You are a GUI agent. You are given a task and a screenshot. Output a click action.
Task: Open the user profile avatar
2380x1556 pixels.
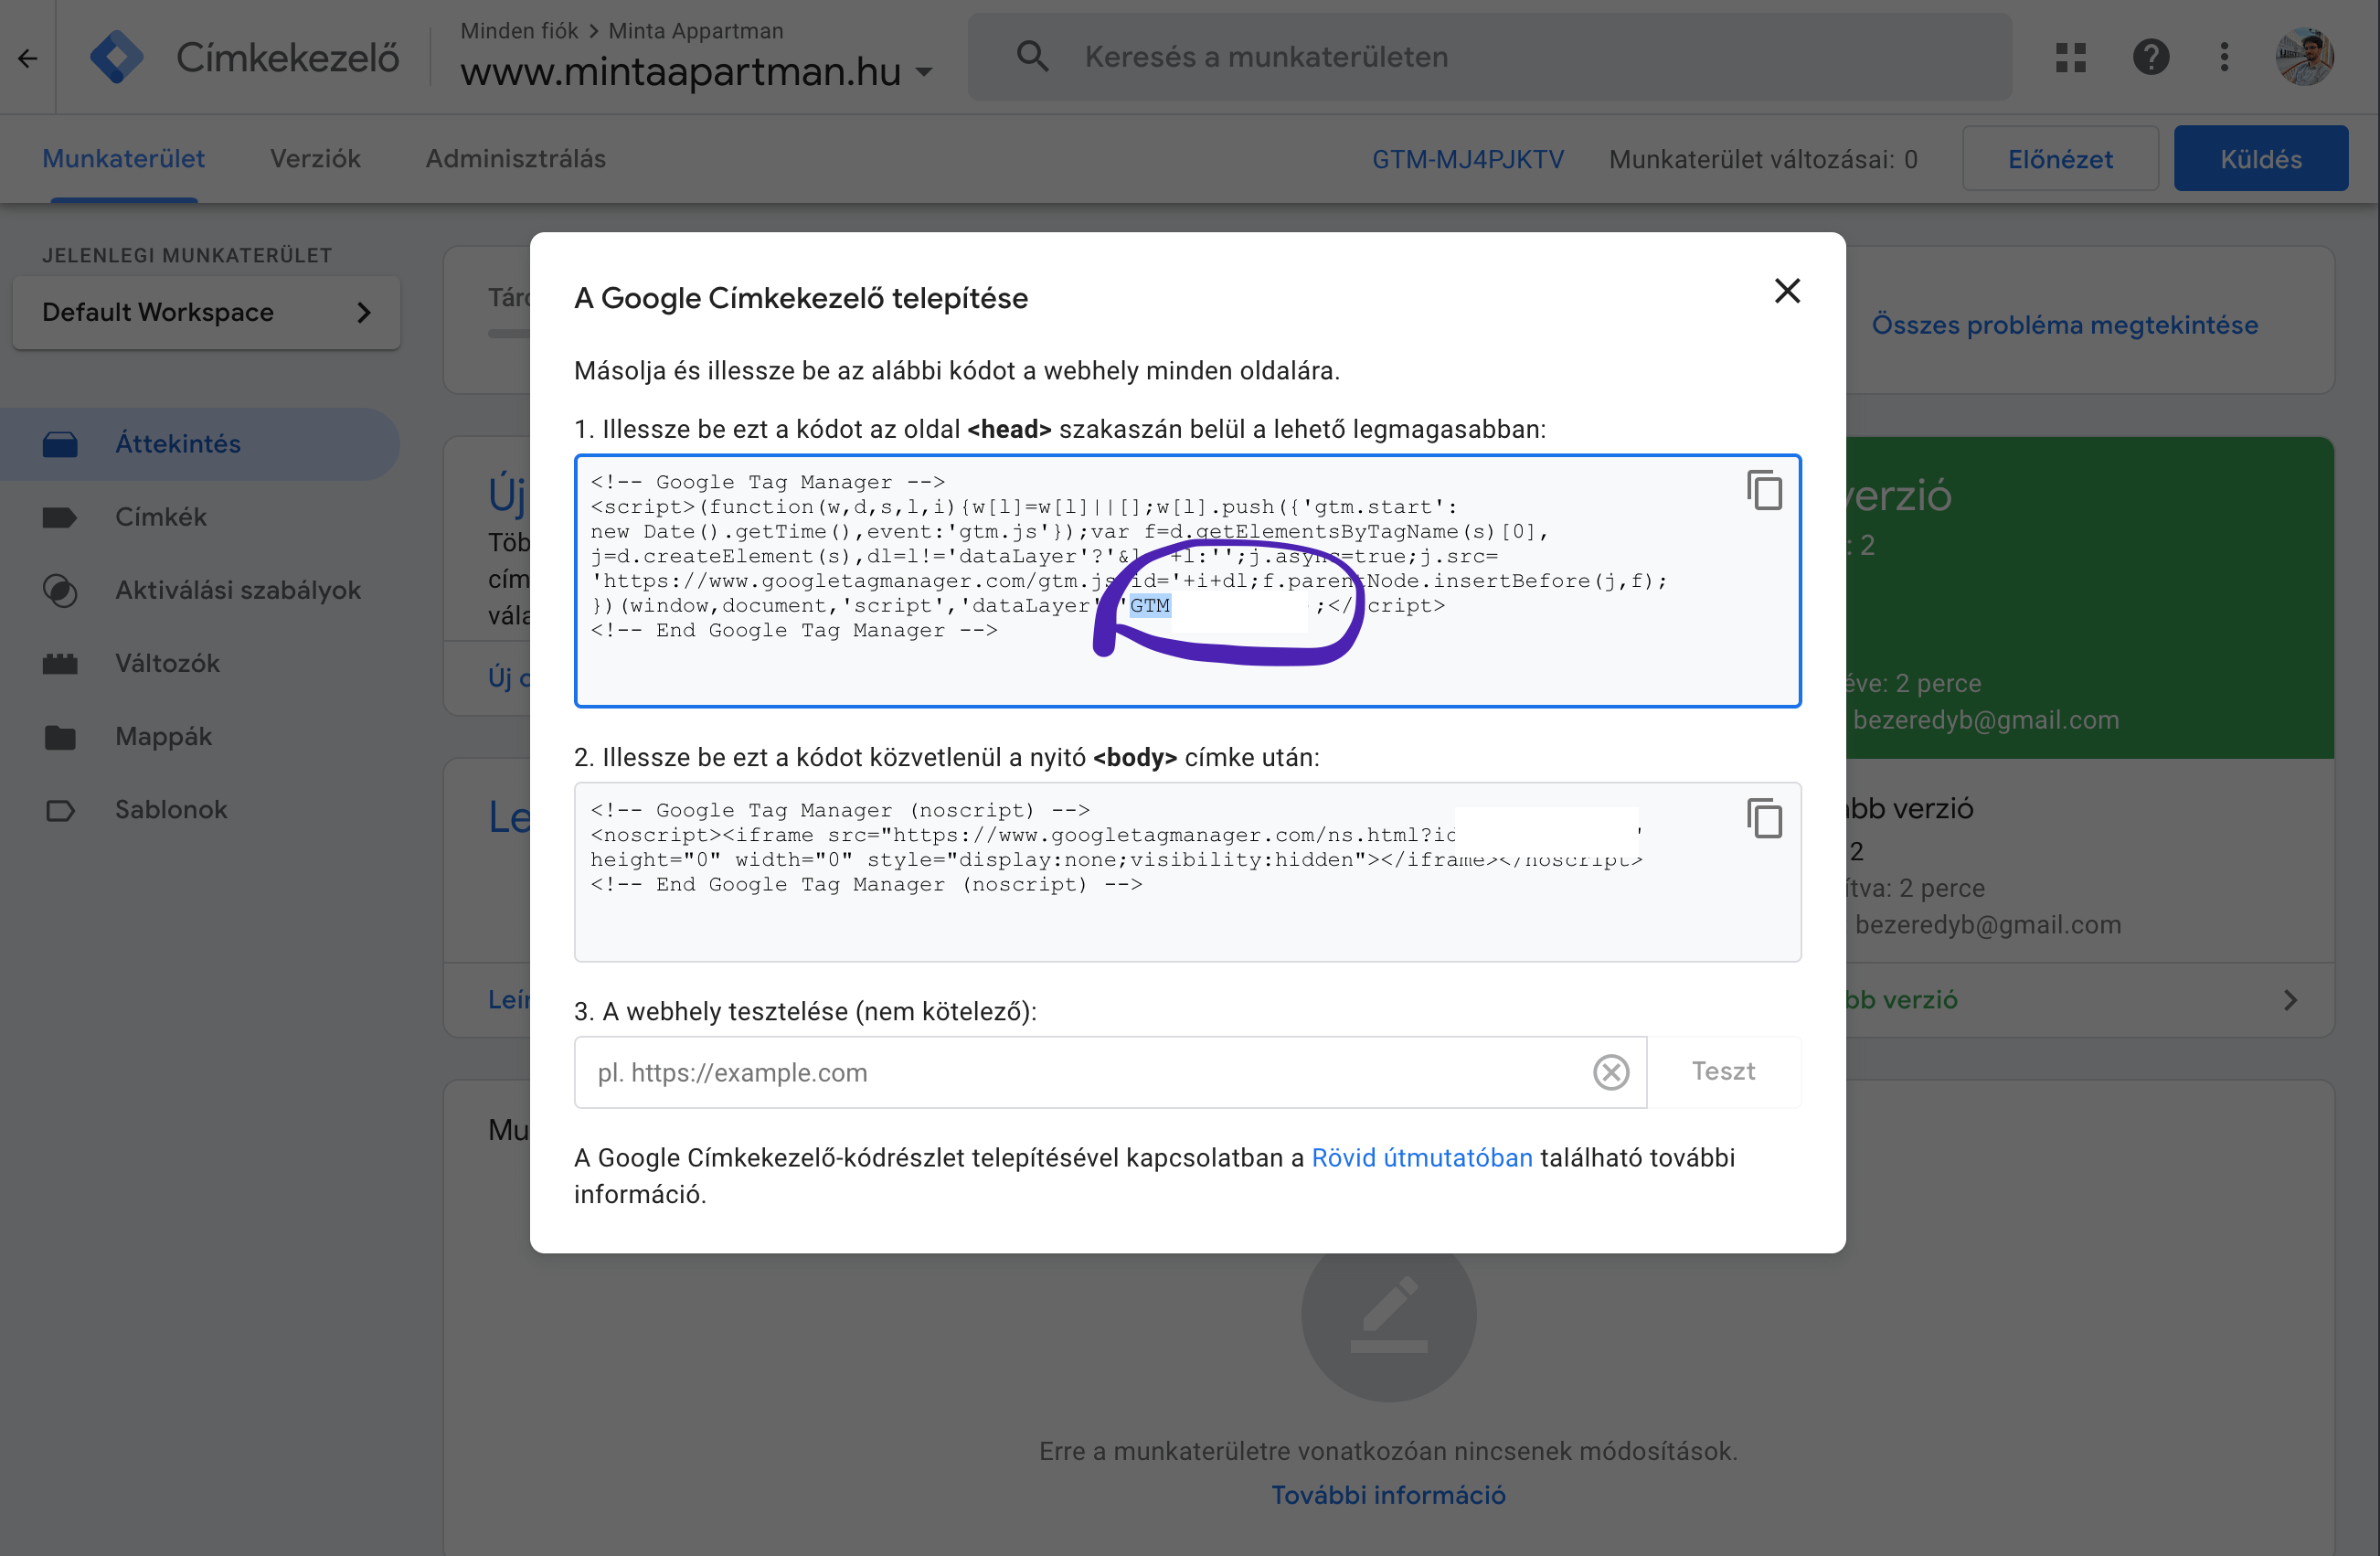2304,57
